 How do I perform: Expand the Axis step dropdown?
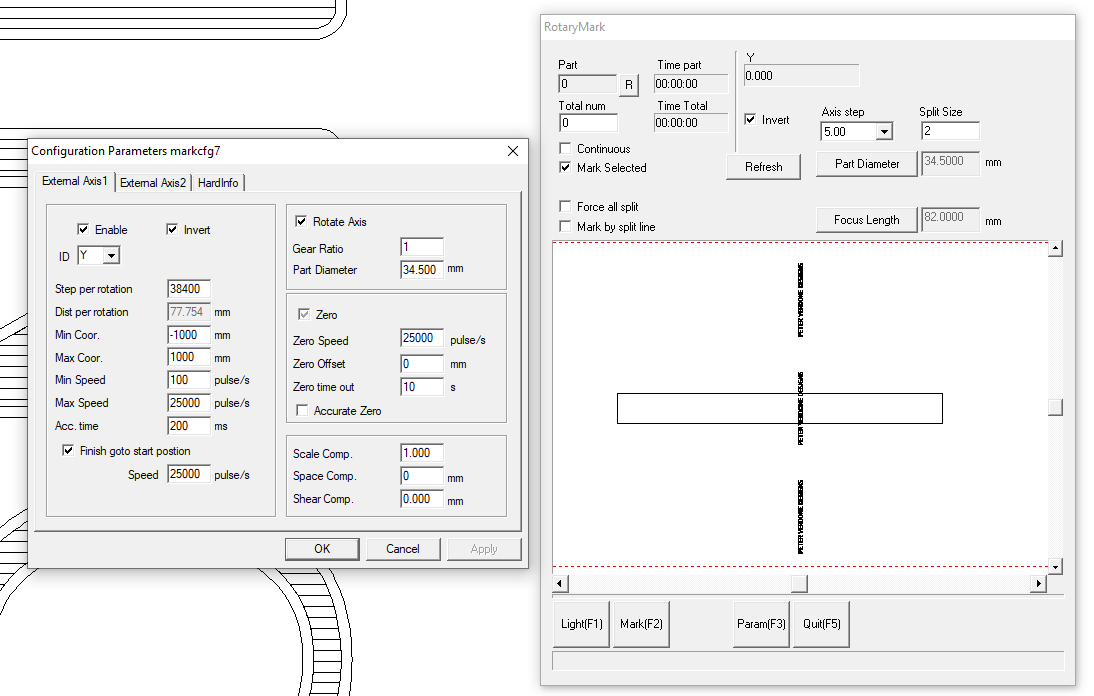[x=883, y=132]
